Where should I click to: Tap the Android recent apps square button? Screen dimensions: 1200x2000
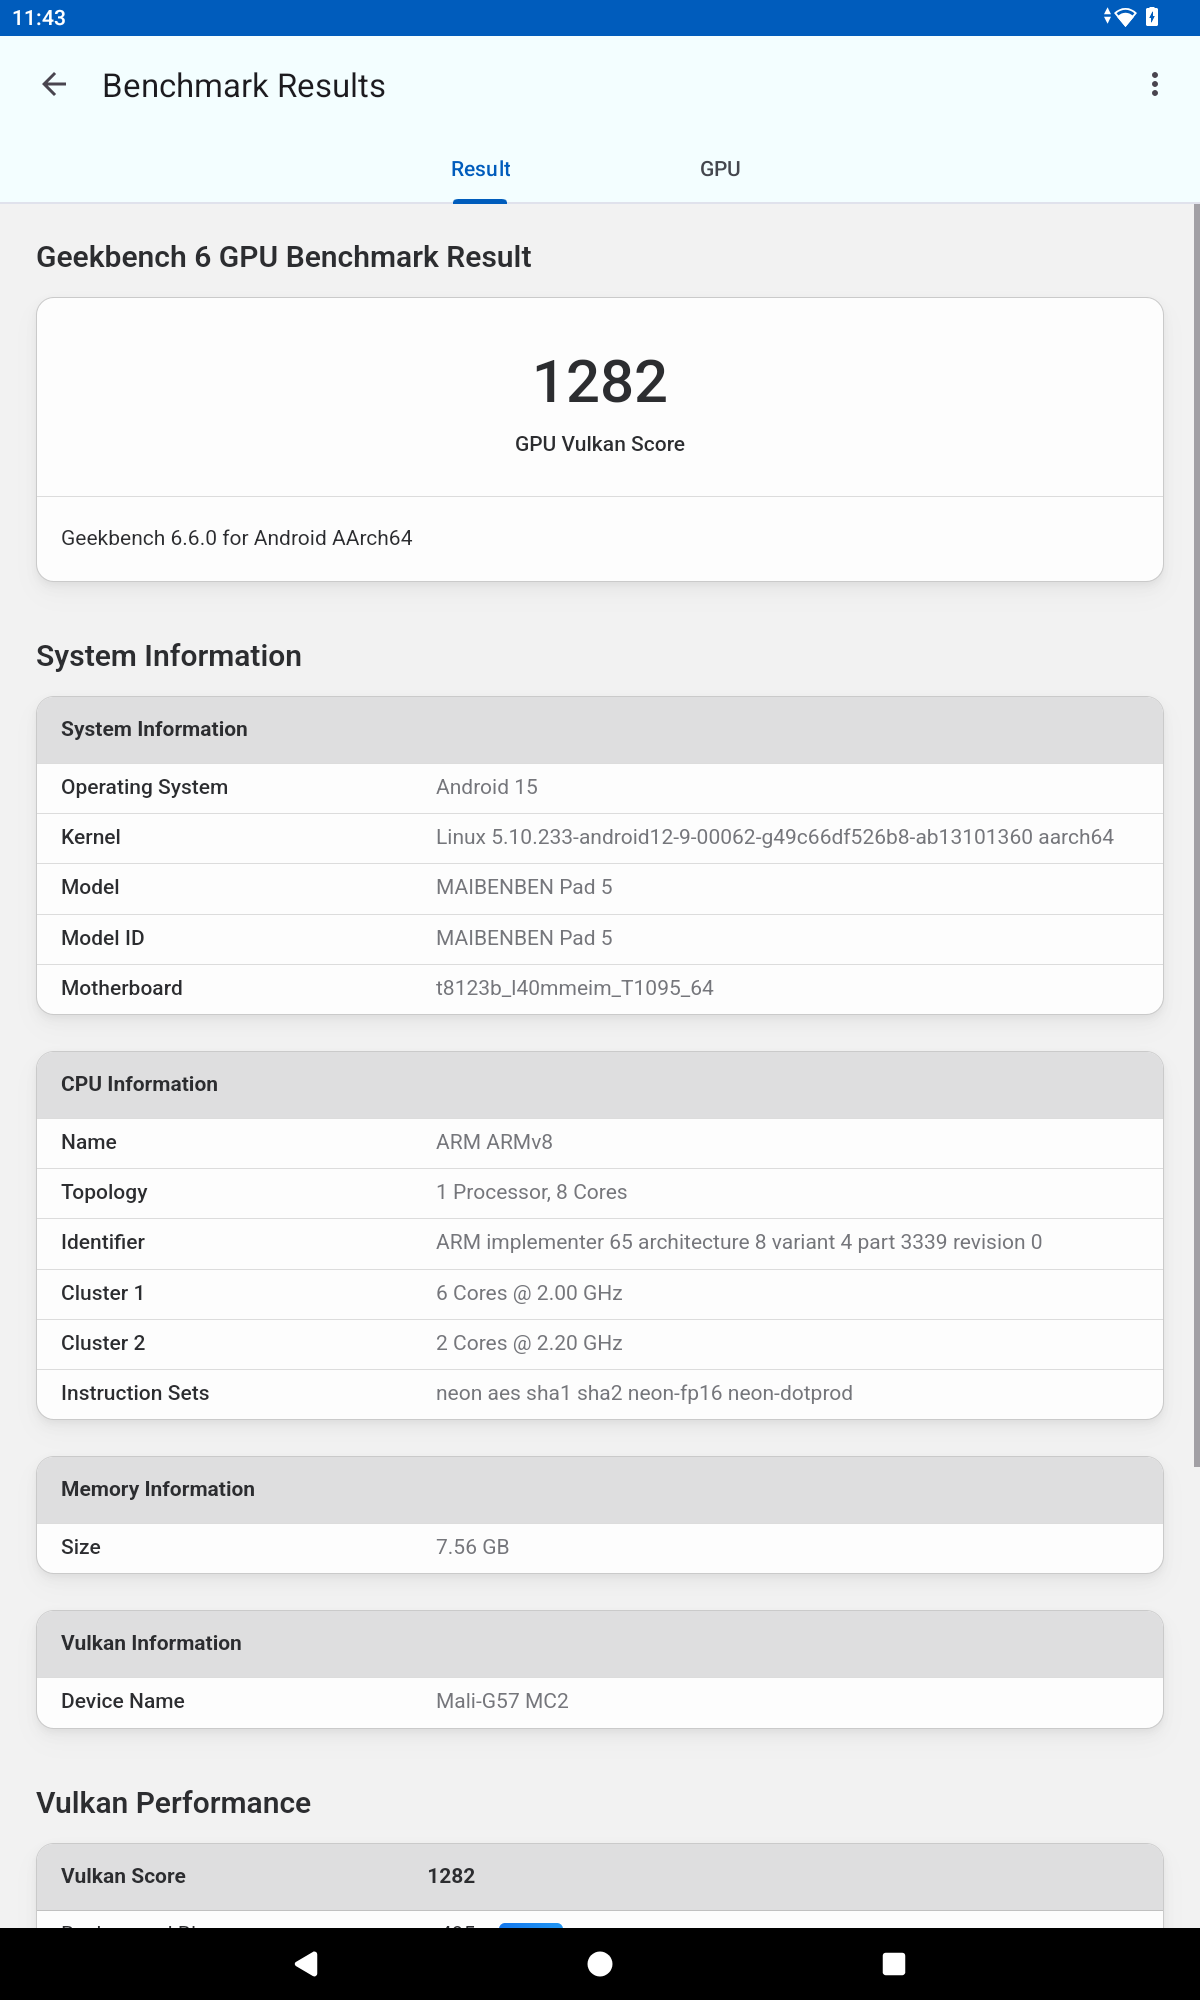(894, 1964)
